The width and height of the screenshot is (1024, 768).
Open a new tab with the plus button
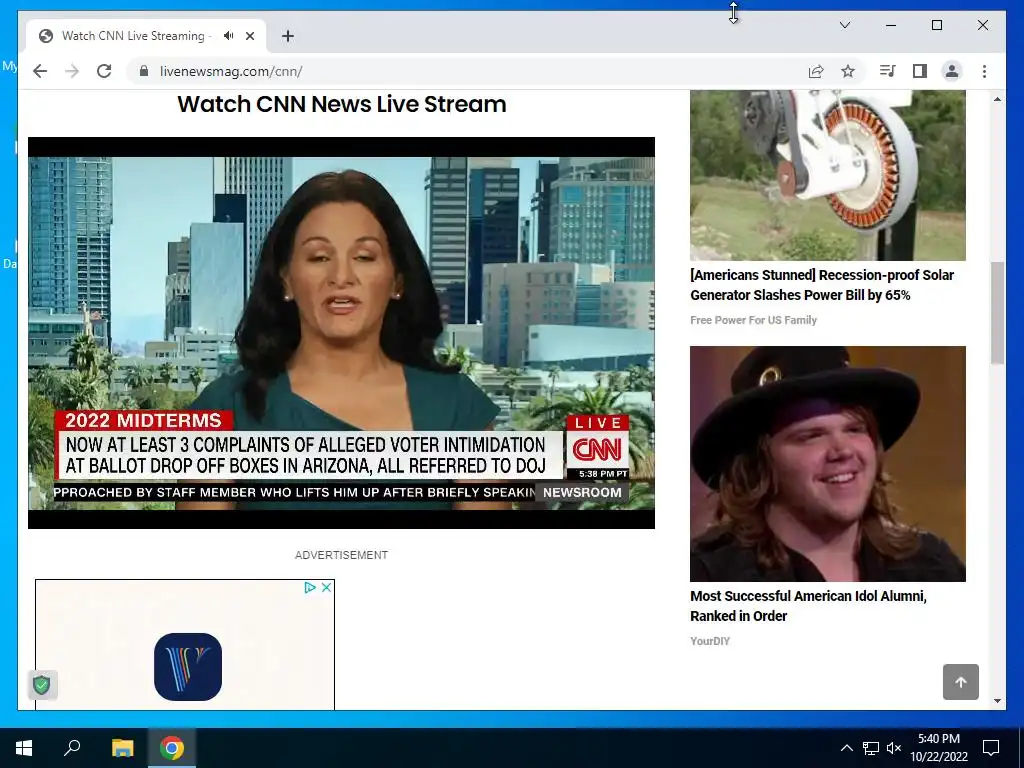pos(287,36)
